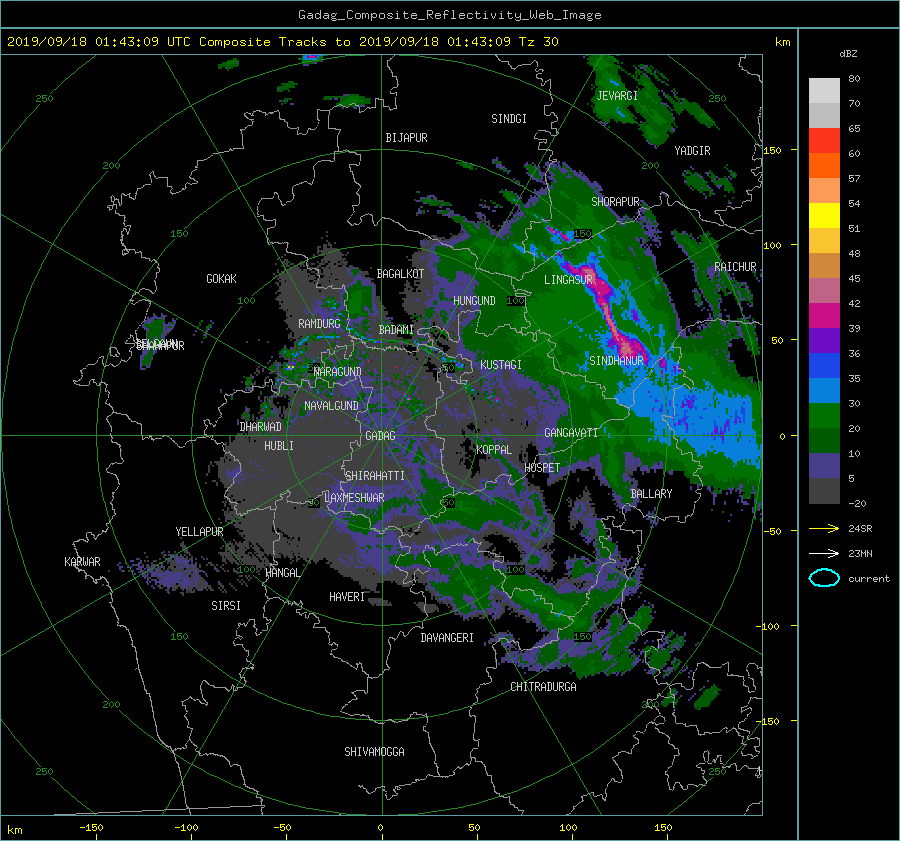Click the DAVANGERI city label
This screenshot has height=841, width=900.
[x=447, y=638]
